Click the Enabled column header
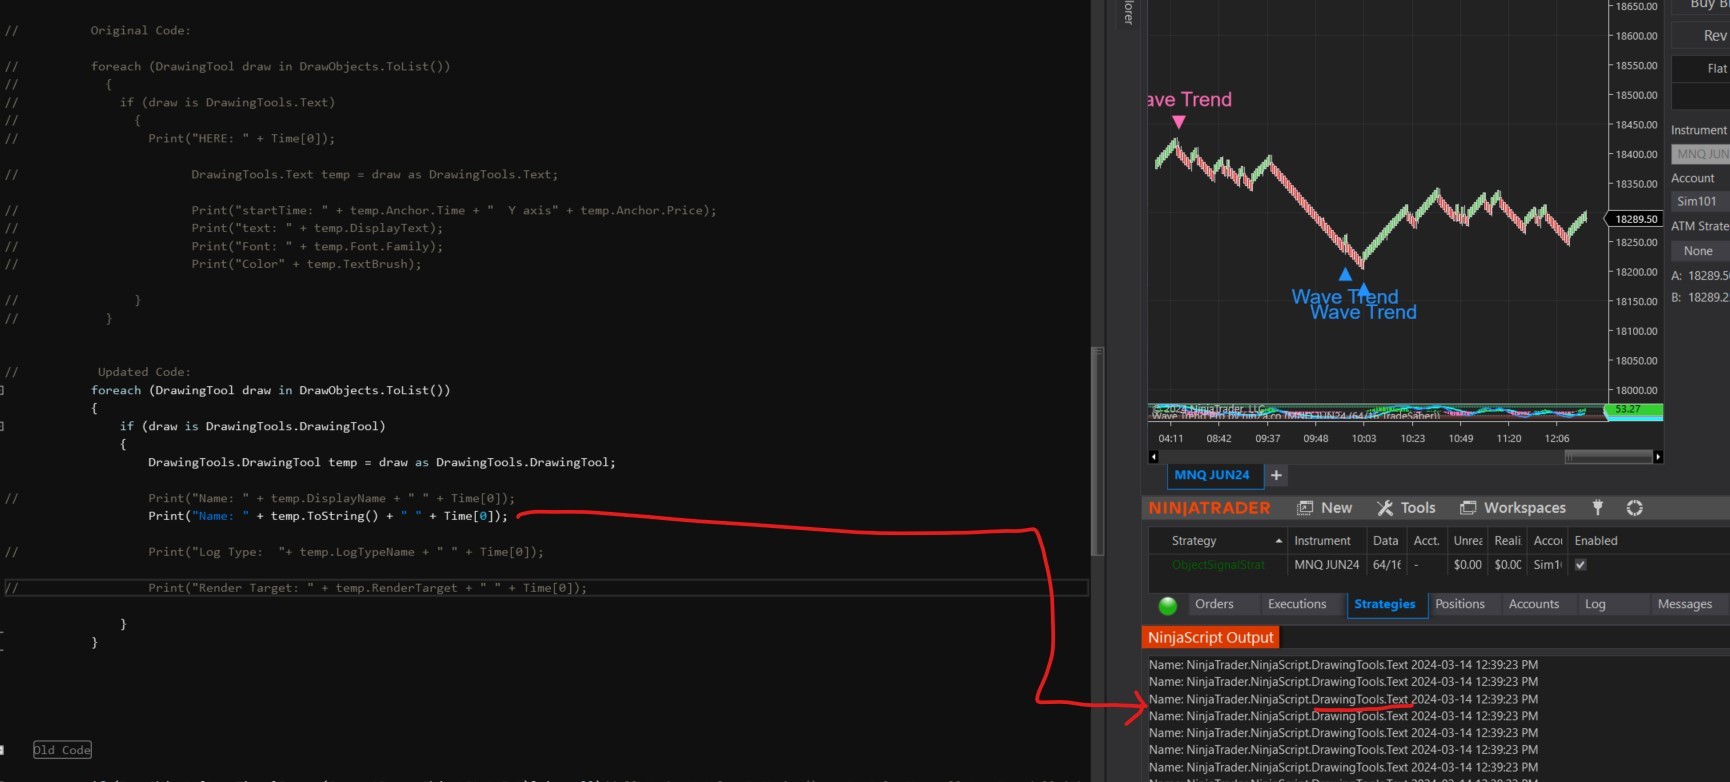Screen dimensions: 1730x782 tap(1596, 541)
